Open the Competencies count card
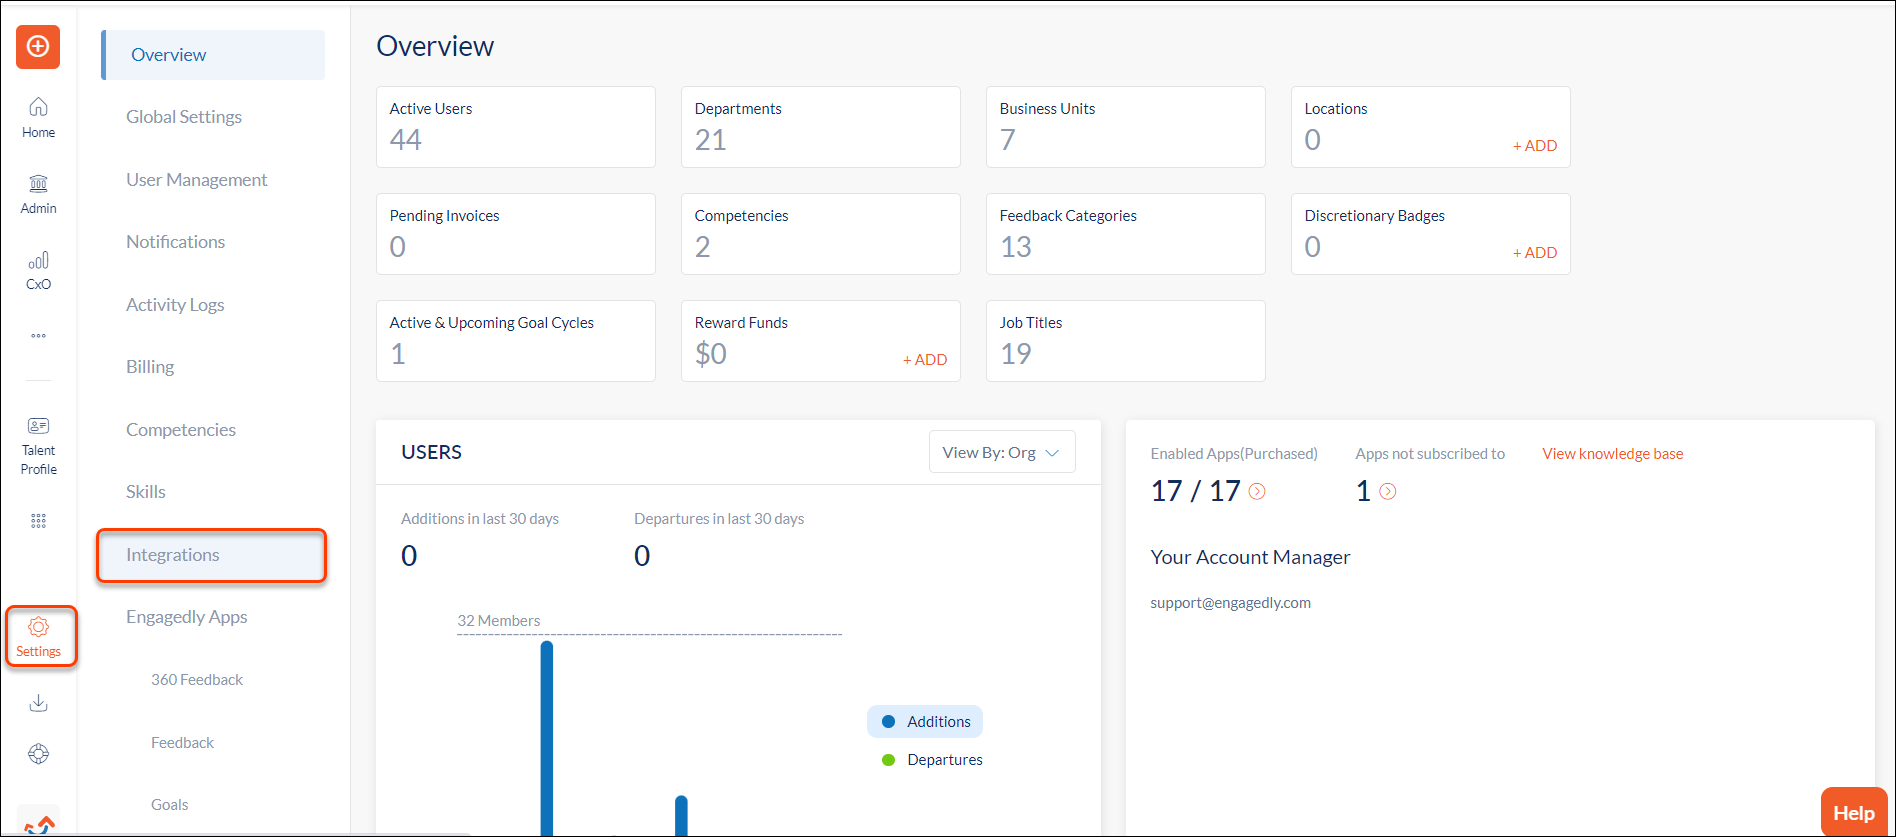The width and height of the screenshot is (1896, 837). pos(821,234)
